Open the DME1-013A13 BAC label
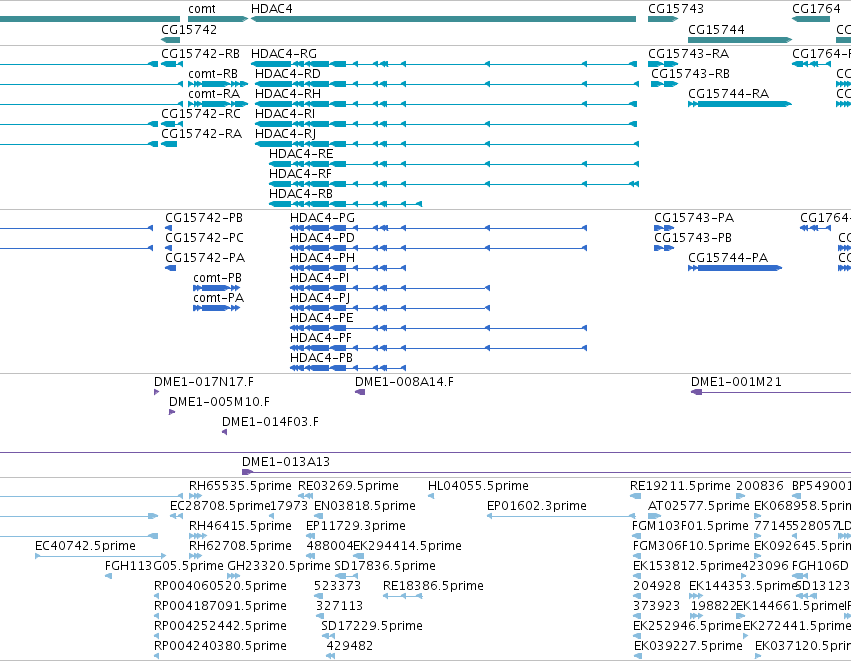The width and height of the screenshot is (851, 661). 286,462
